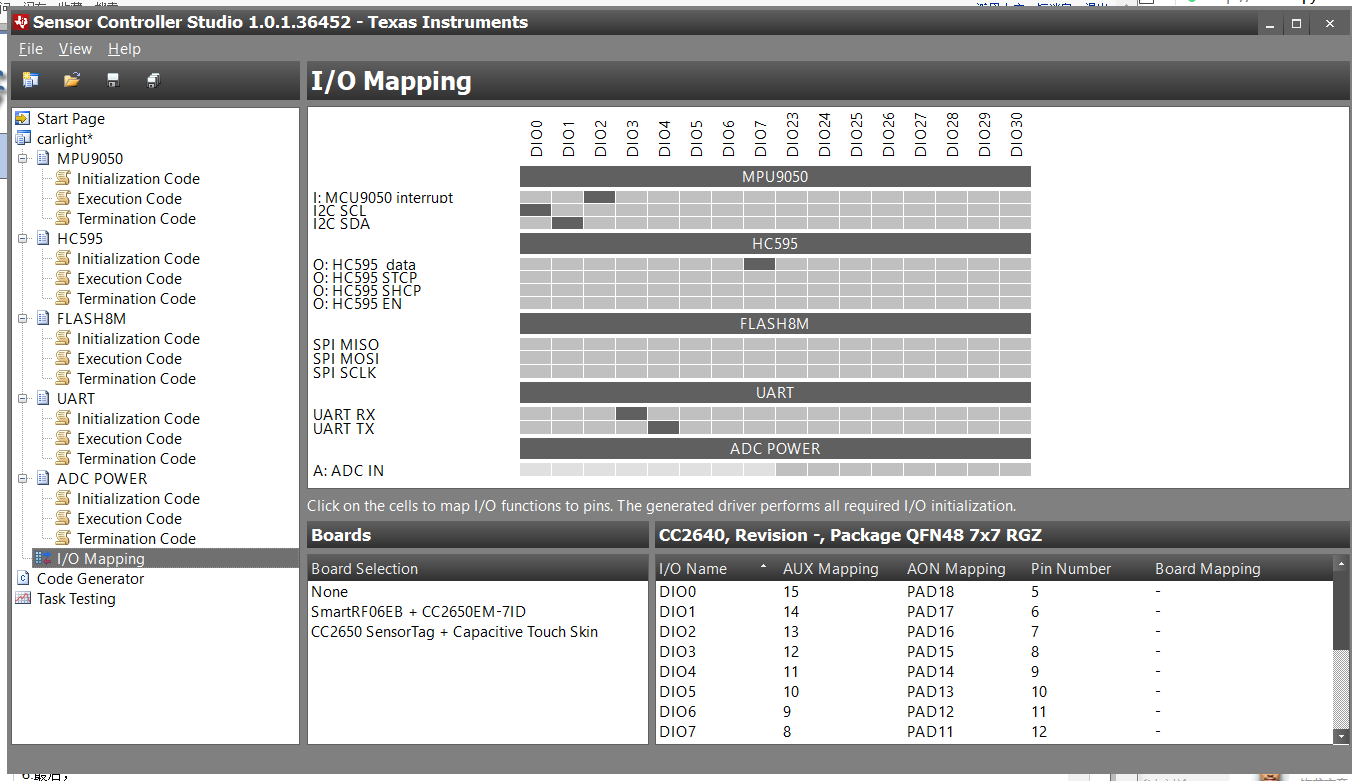Image resolution: width=1352 pixels, height=781 pixels.
Task: Select the DIO0 row in pin table
Action: 995,592
